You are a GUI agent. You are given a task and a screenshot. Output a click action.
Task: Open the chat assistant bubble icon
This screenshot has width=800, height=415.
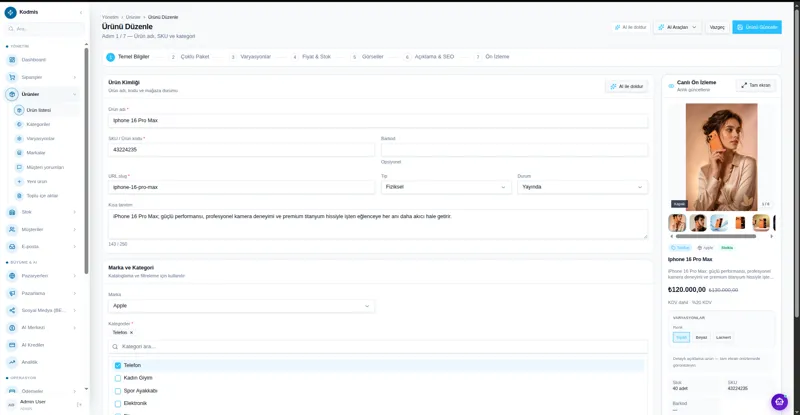(x=779, y=402)
